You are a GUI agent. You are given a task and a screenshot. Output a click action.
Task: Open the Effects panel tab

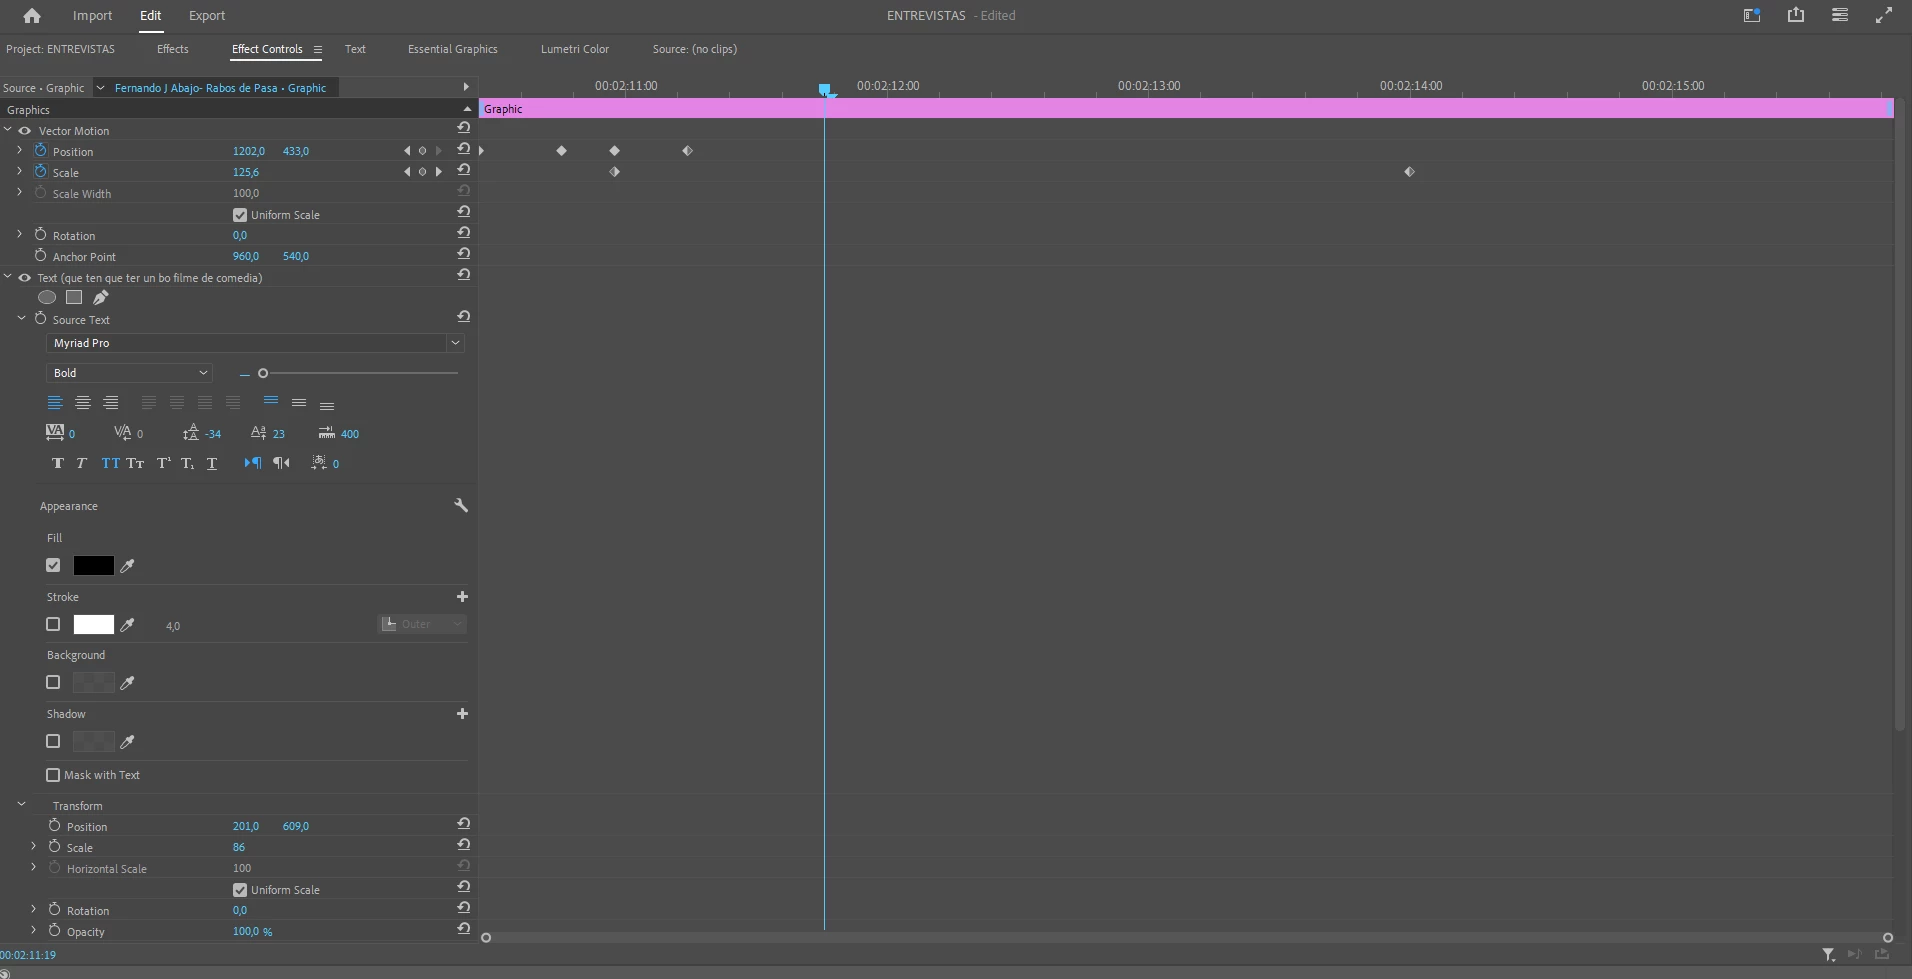173,49
